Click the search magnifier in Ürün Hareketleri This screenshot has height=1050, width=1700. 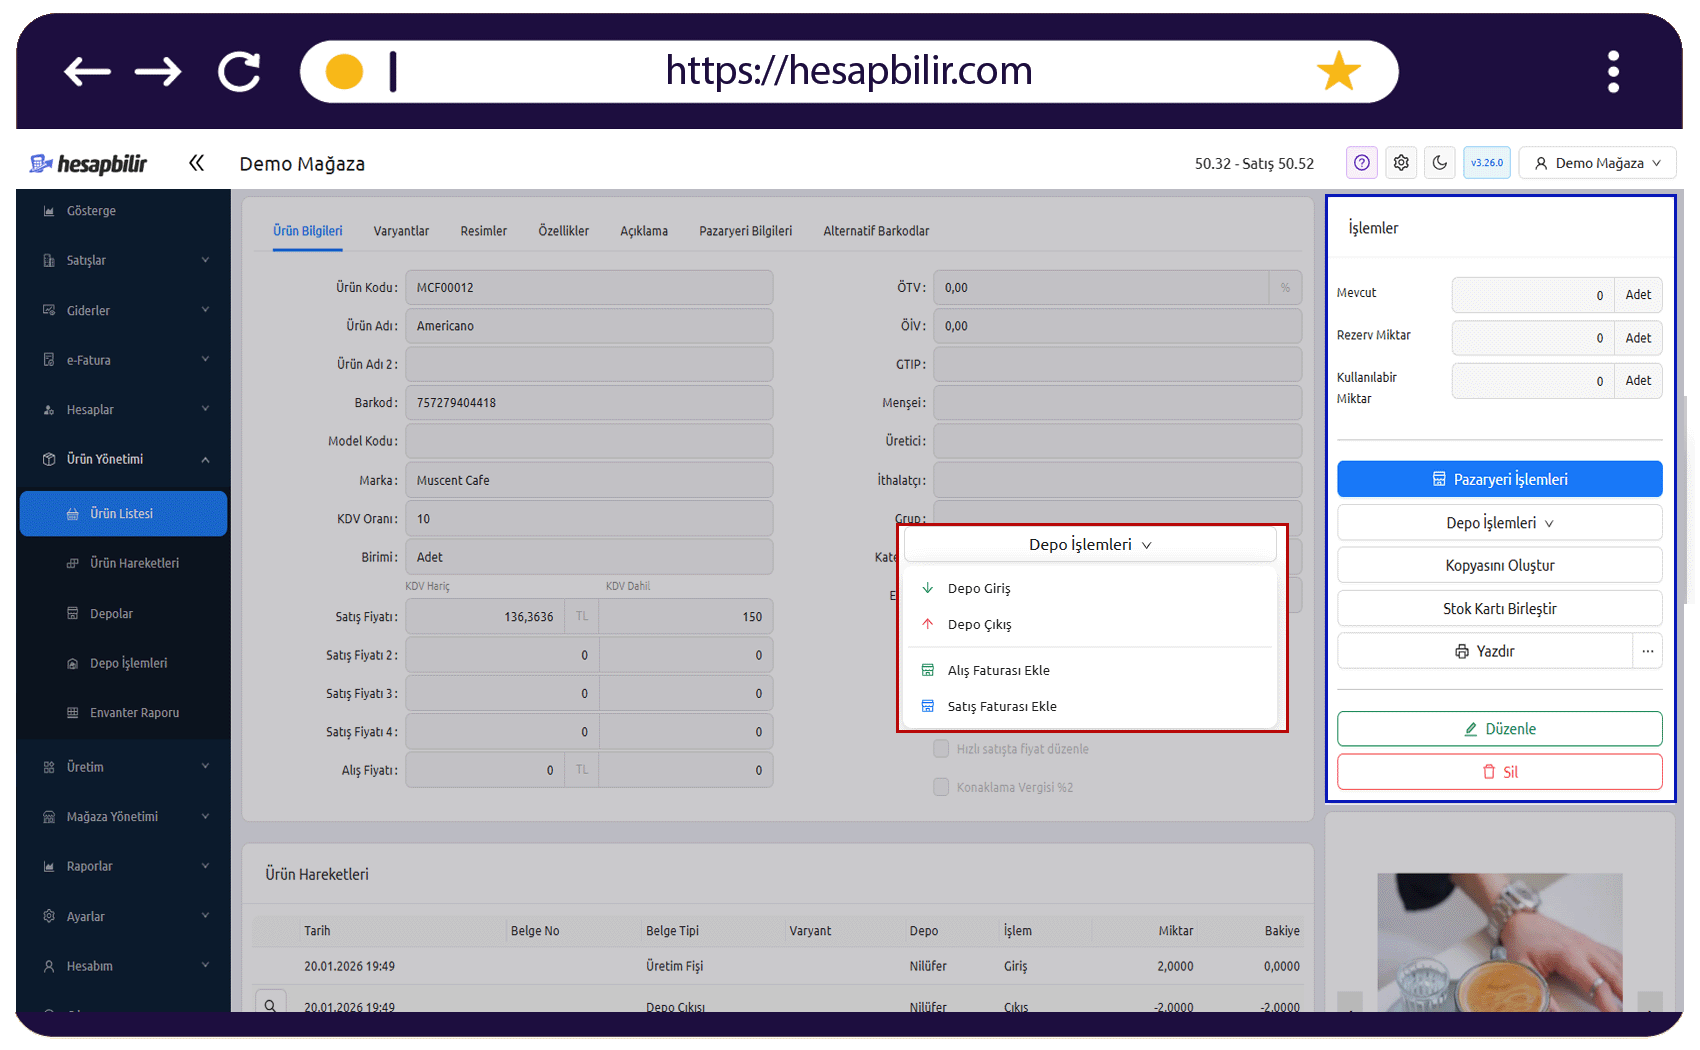pos(270,1004)
